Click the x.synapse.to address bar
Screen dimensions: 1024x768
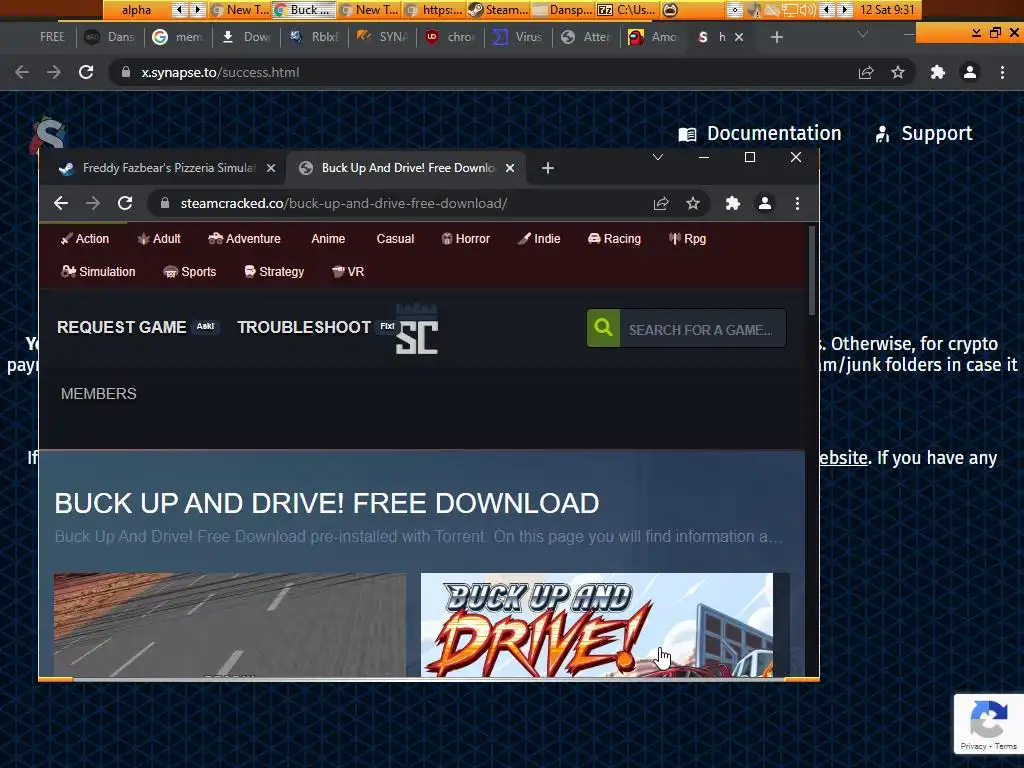tap(483, 72)
